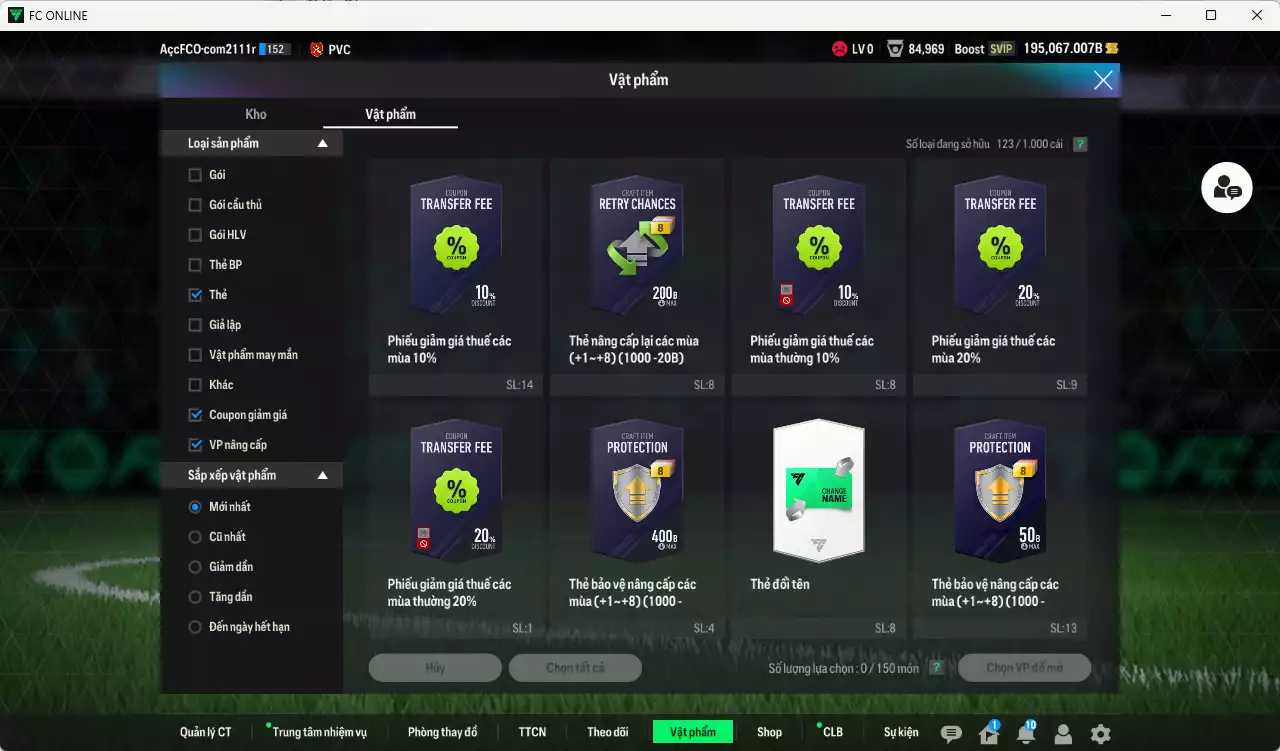Click the green help icon beside item count
Image resolution: width=1280 pixels, height=751 pixels.
1080,144
